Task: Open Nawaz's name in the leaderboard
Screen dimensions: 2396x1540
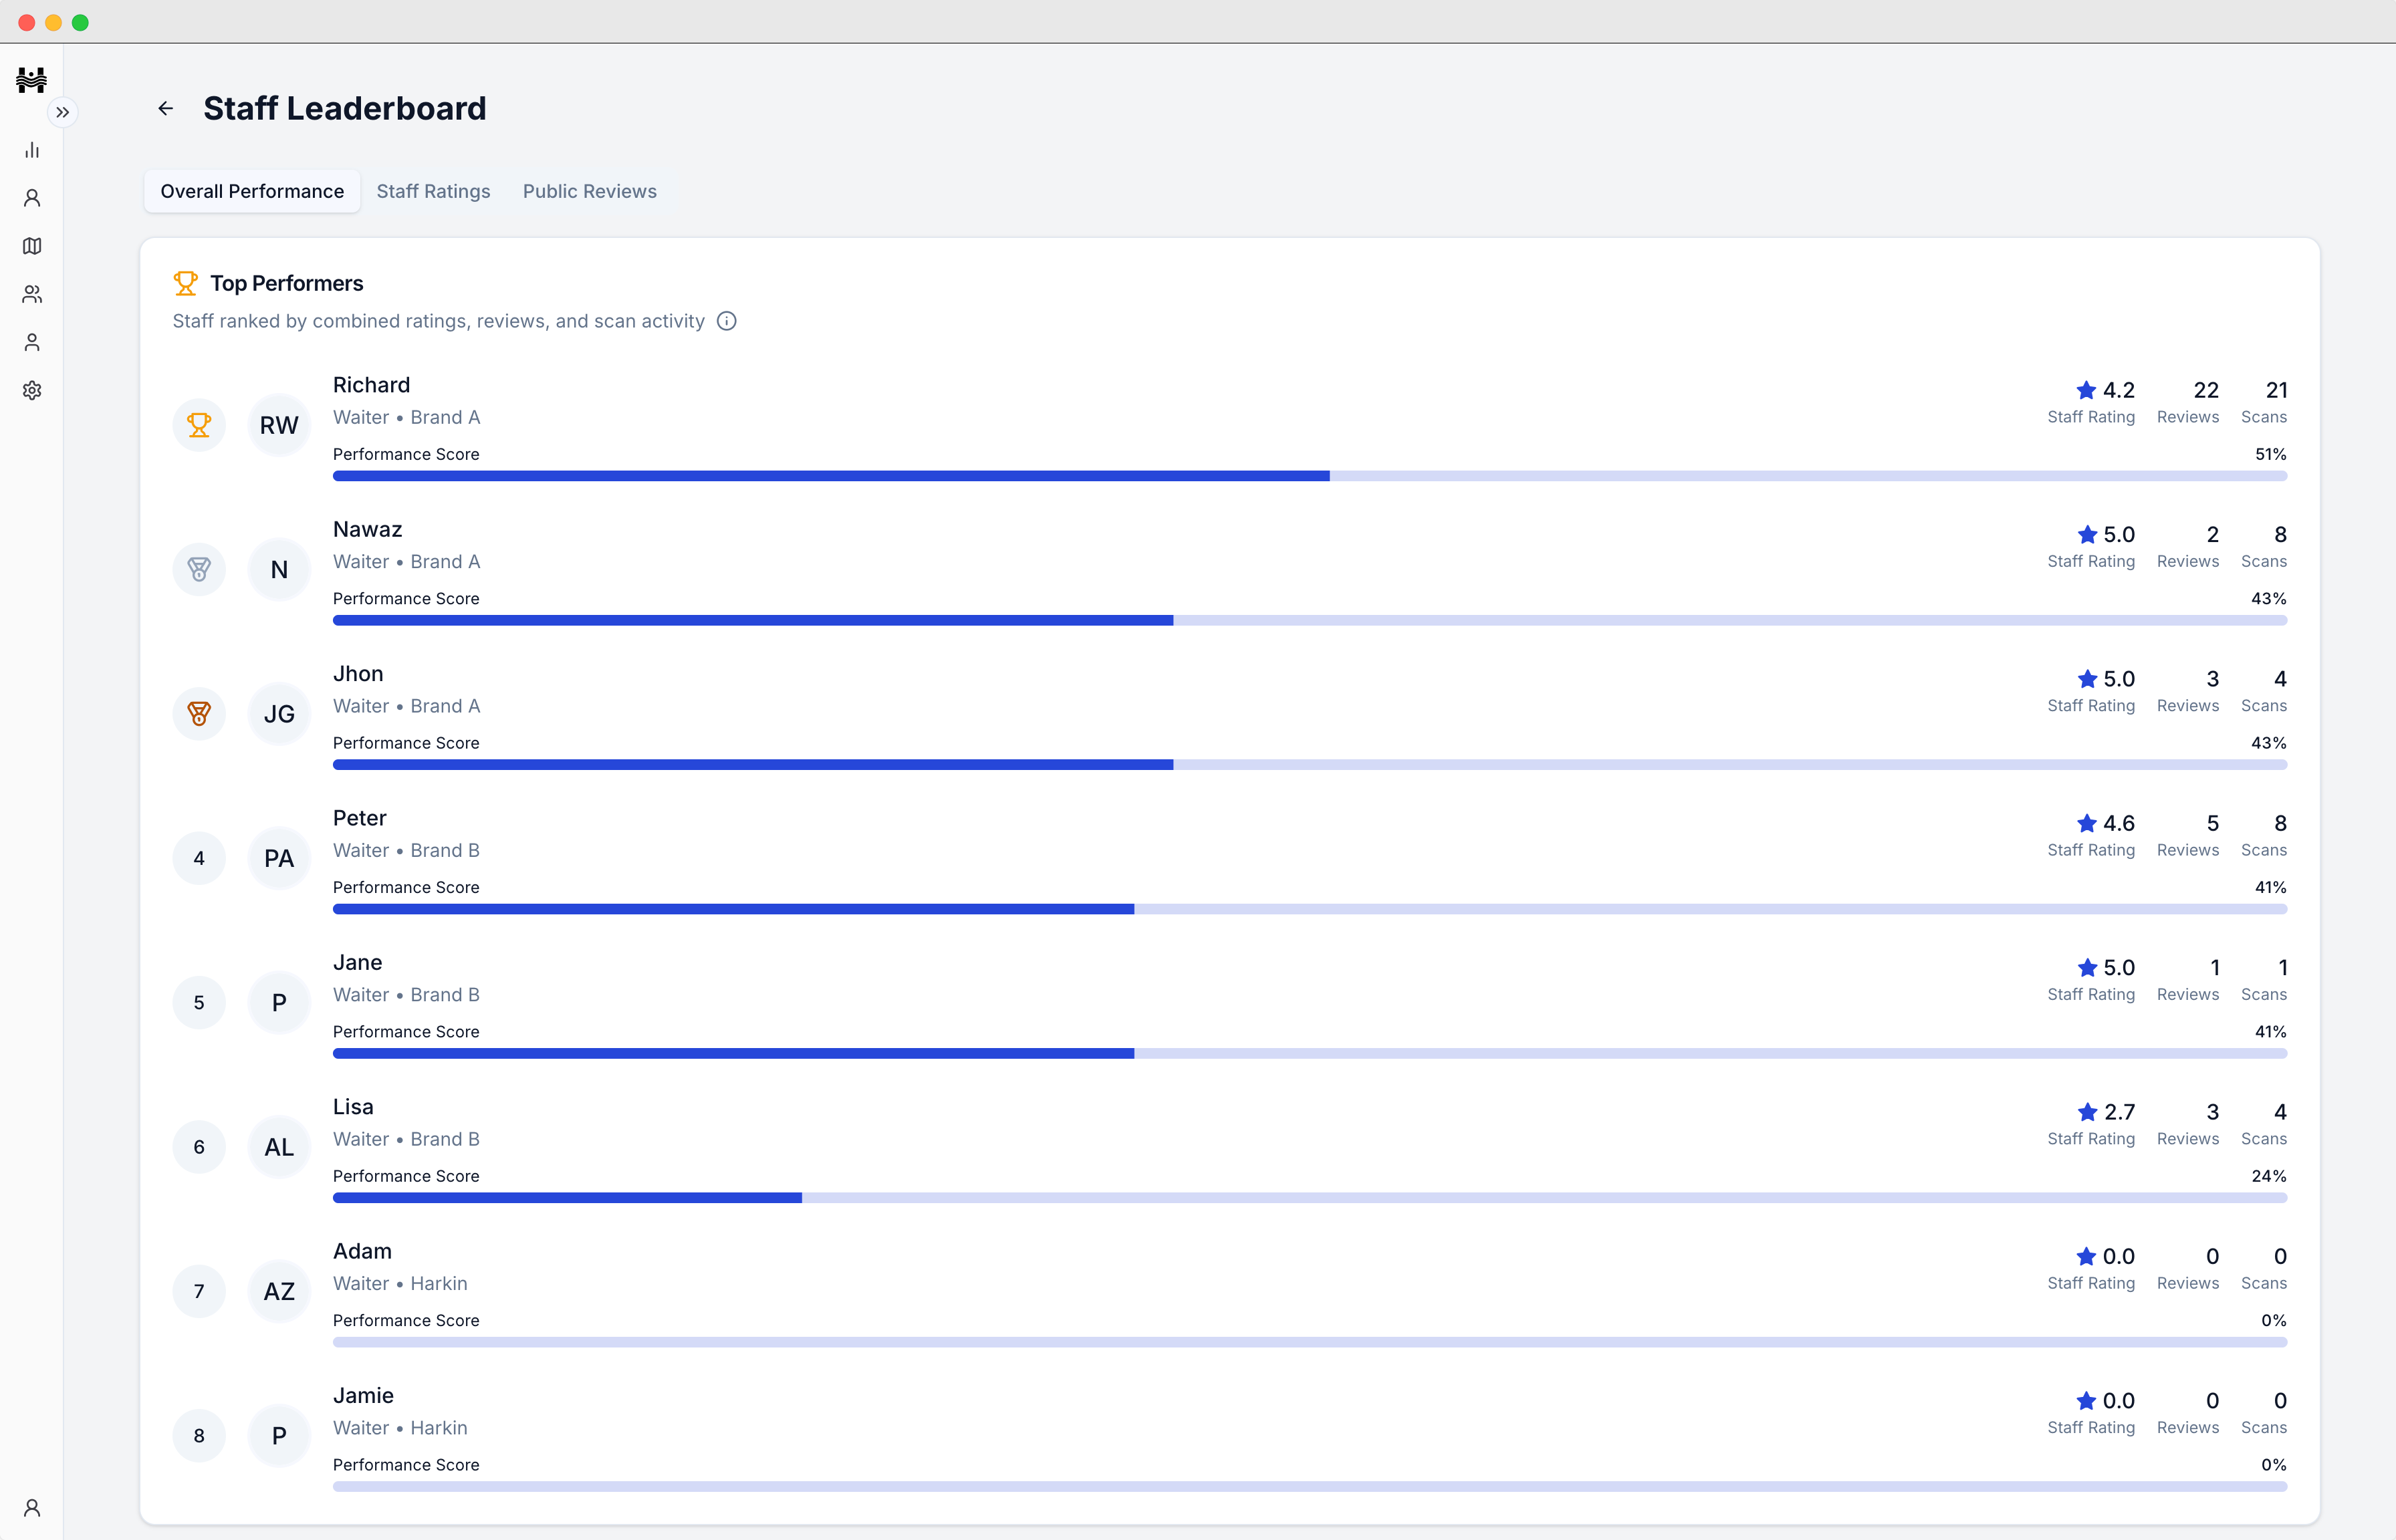Action: [367, 529]
